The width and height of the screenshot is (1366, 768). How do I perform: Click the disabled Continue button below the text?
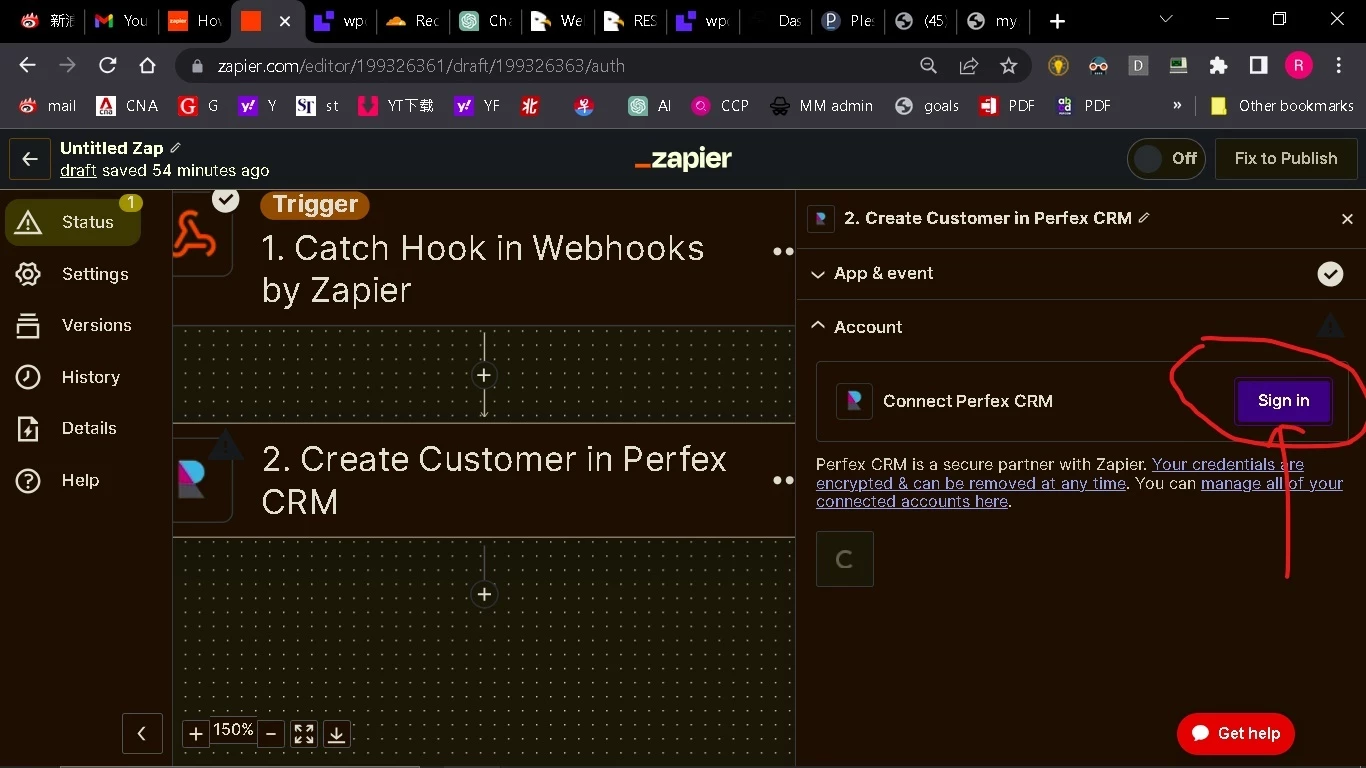[x=845, y=558]
